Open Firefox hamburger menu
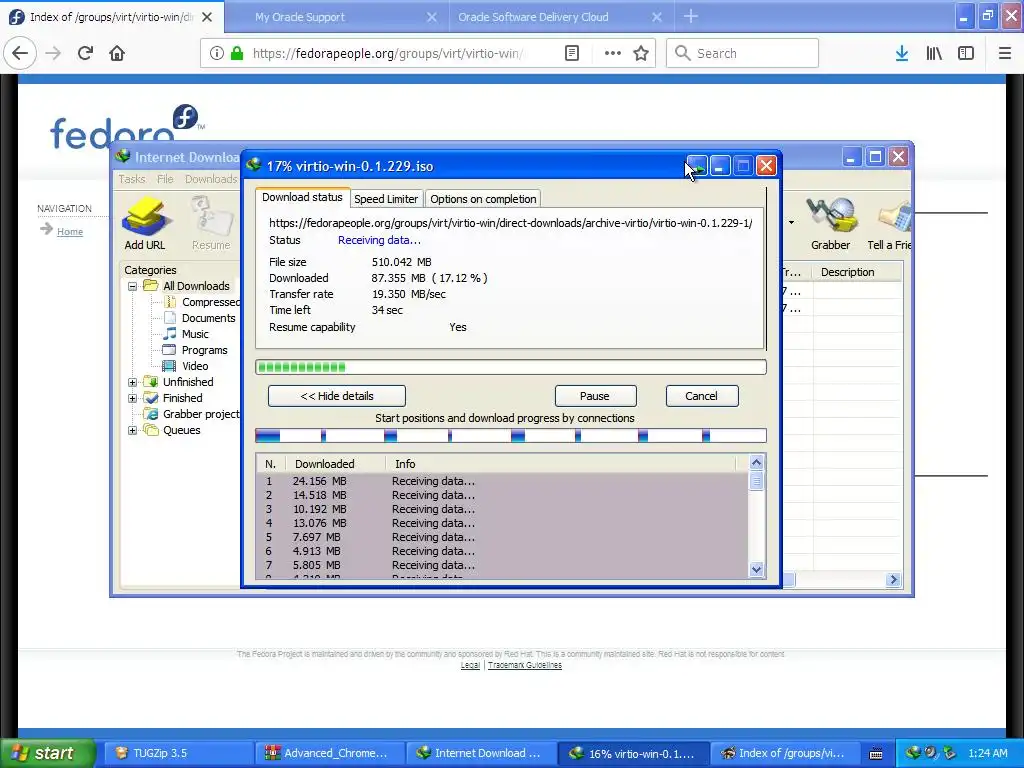1024x768 pixels. click(x=1004, y=53)
